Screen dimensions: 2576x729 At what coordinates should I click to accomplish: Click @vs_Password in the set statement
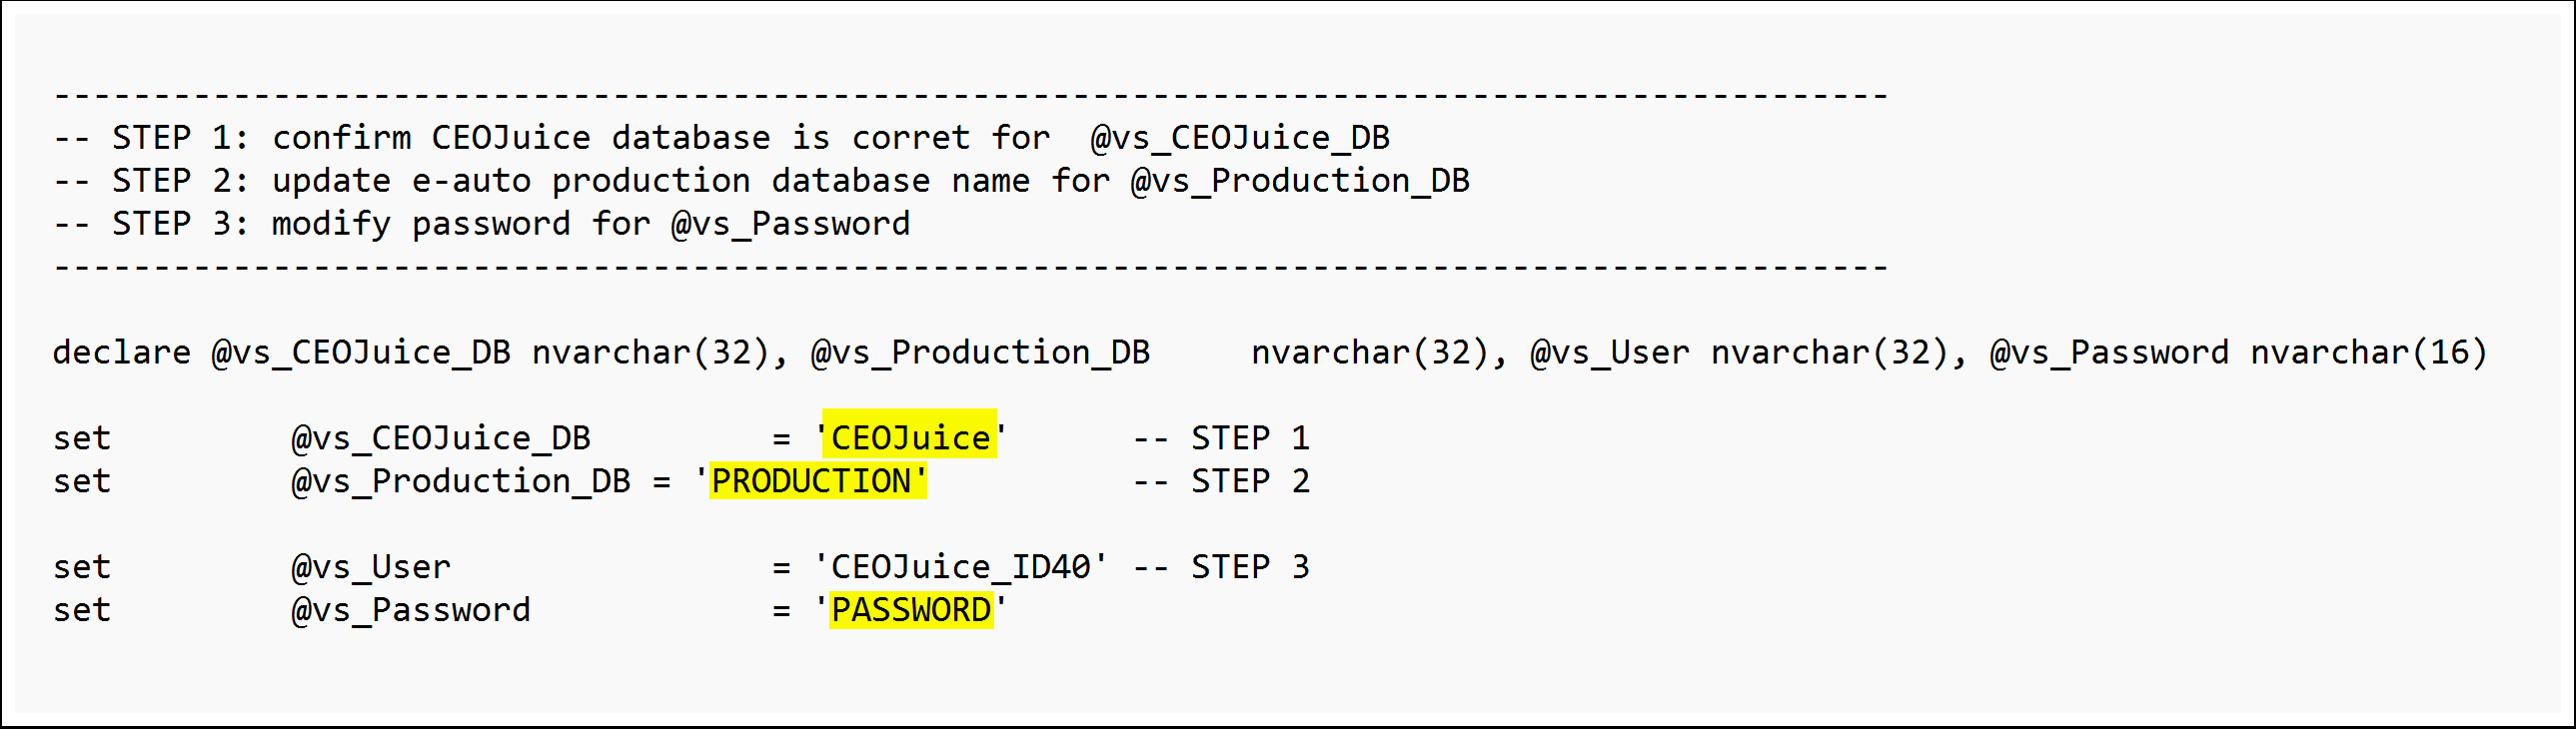click(411, 610)
